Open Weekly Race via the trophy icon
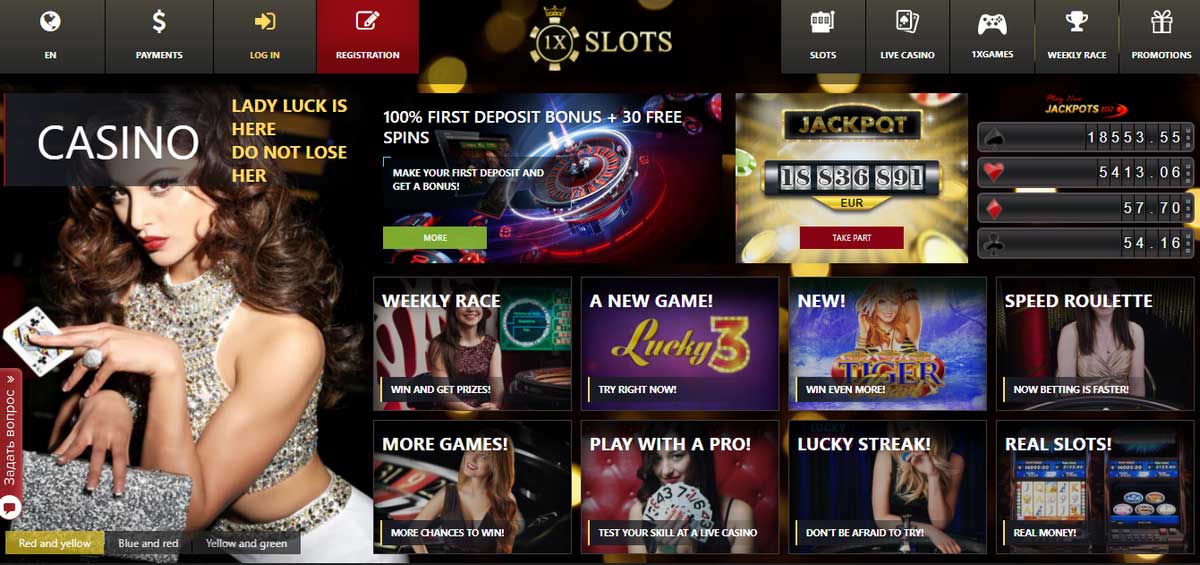 pyautogui.click(x=1077, y=22)
